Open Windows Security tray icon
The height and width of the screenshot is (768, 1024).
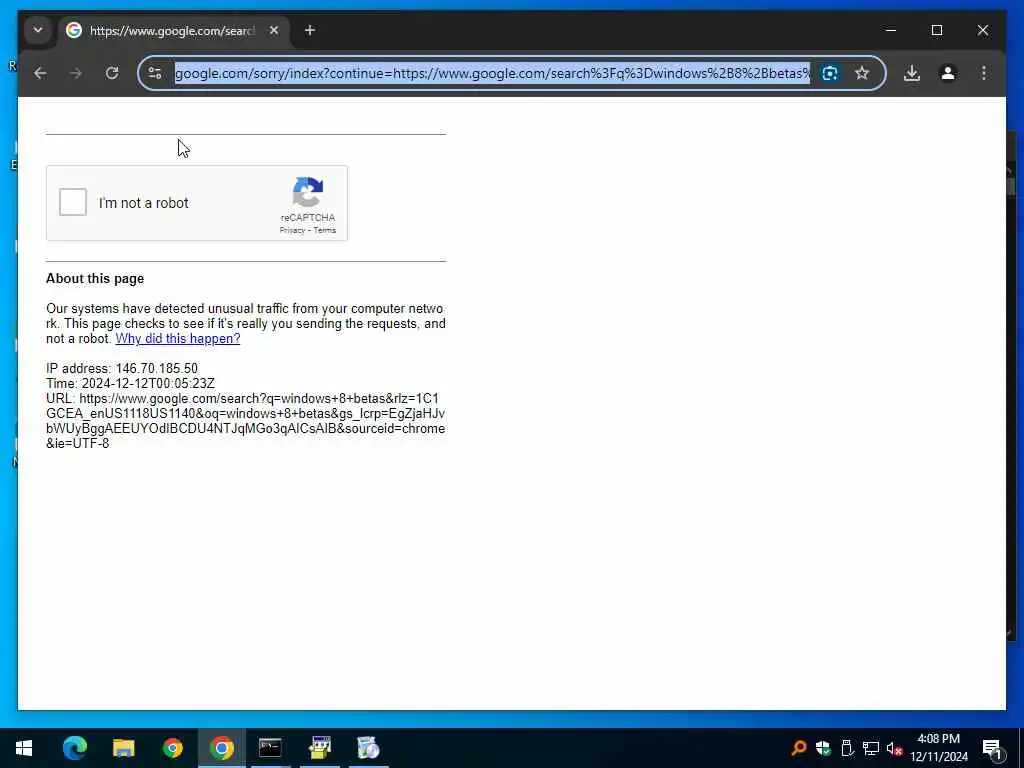click(823, 748)
